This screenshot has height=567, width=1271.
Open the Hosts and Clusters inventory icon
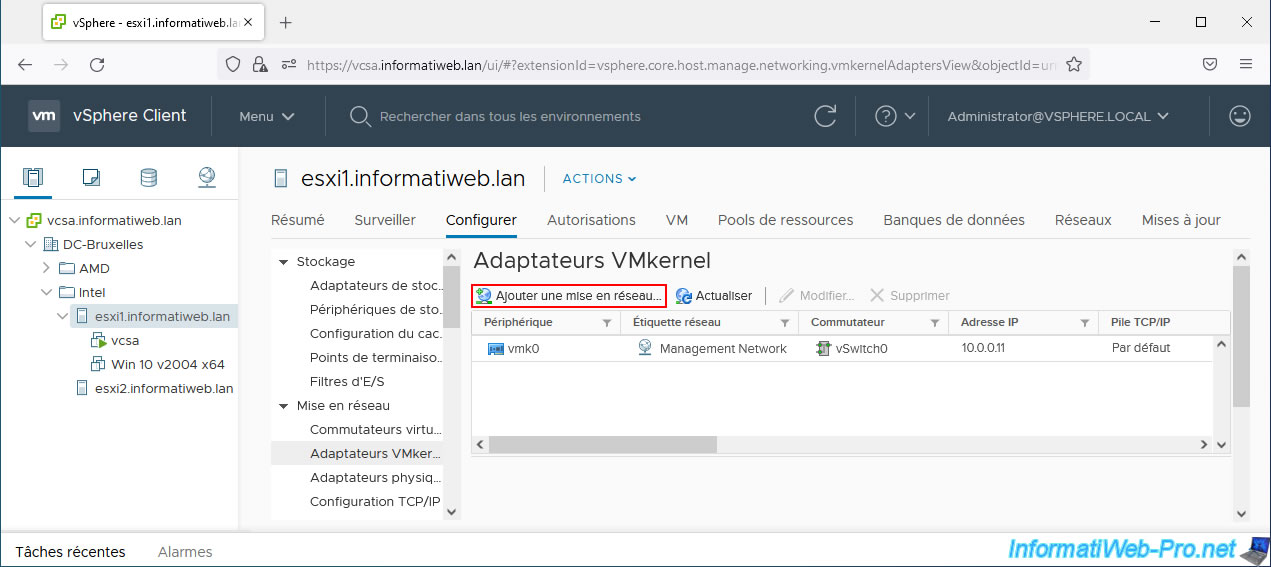coord(33,178)
